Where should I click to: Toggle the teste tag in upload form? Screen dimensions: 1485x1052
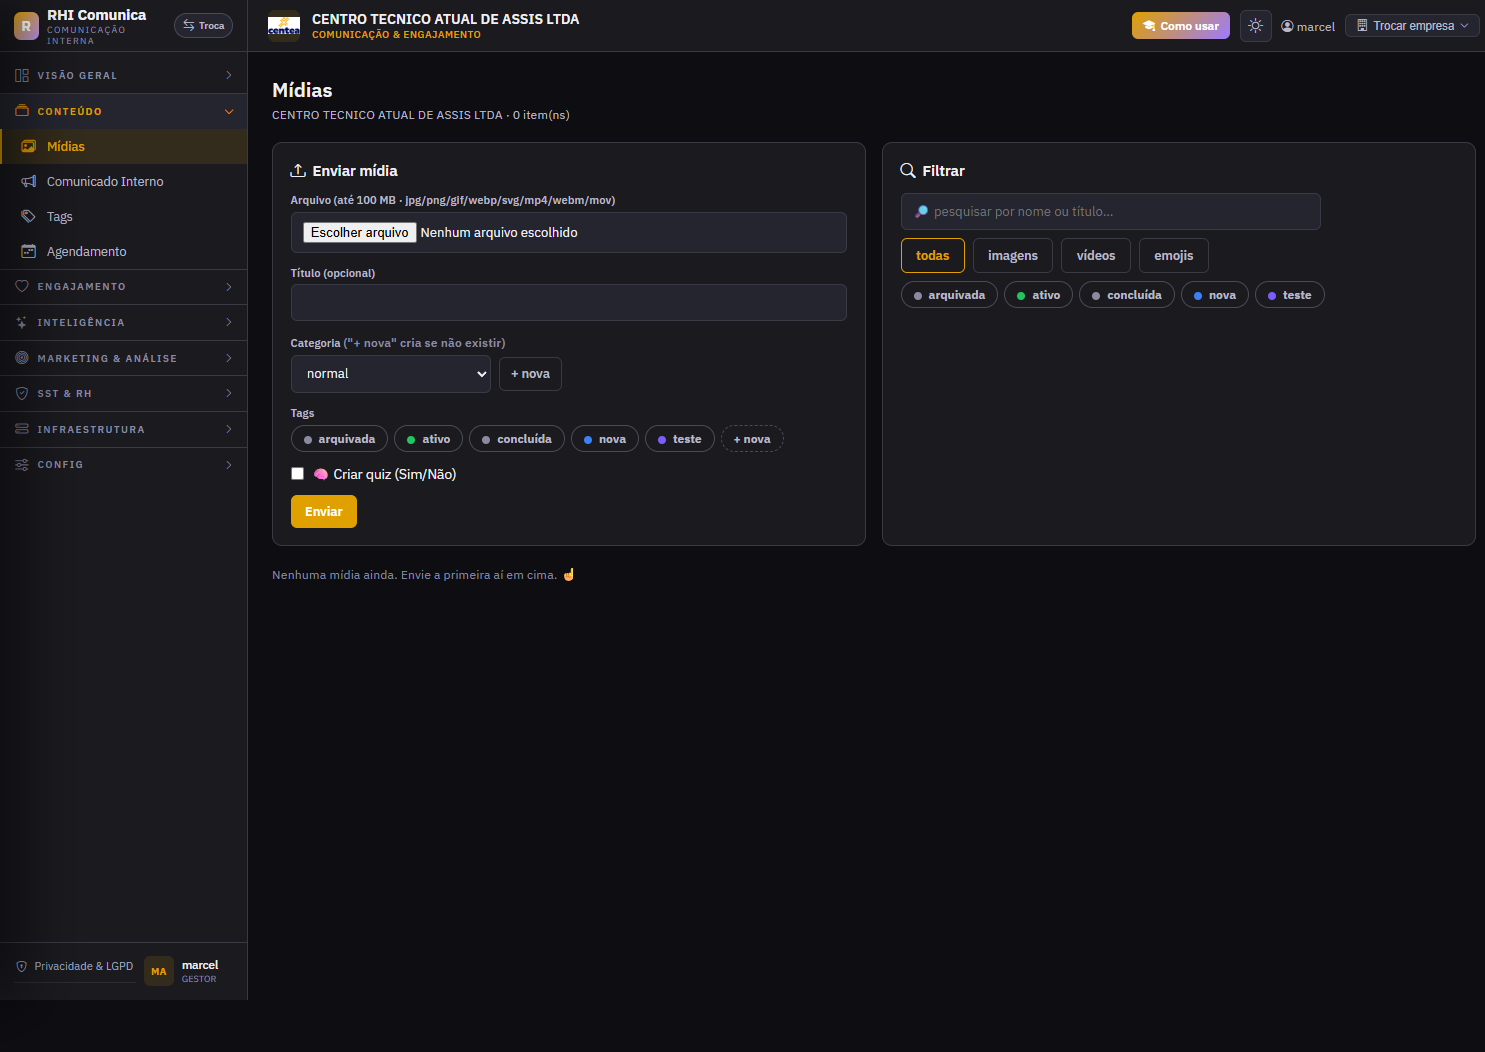point(680,439)
